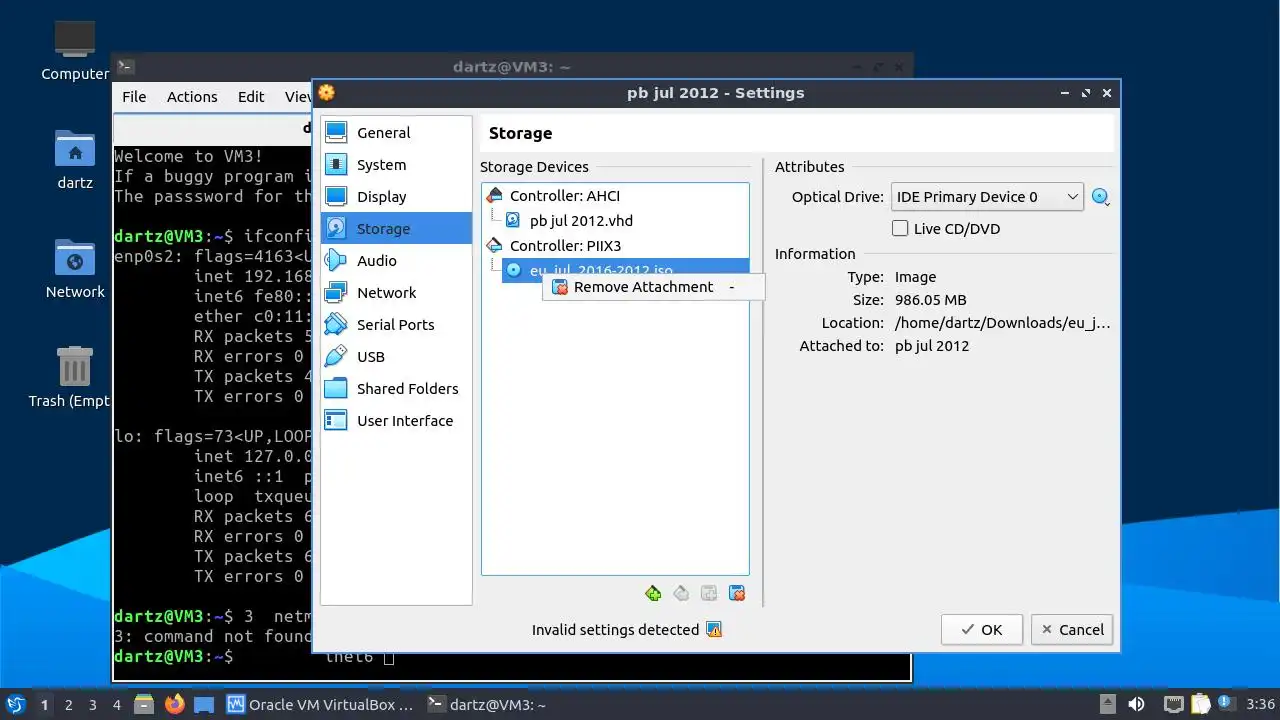Open the application menu on the taskbar
This screenshot has width=1280, height=720.
(16, 704)
